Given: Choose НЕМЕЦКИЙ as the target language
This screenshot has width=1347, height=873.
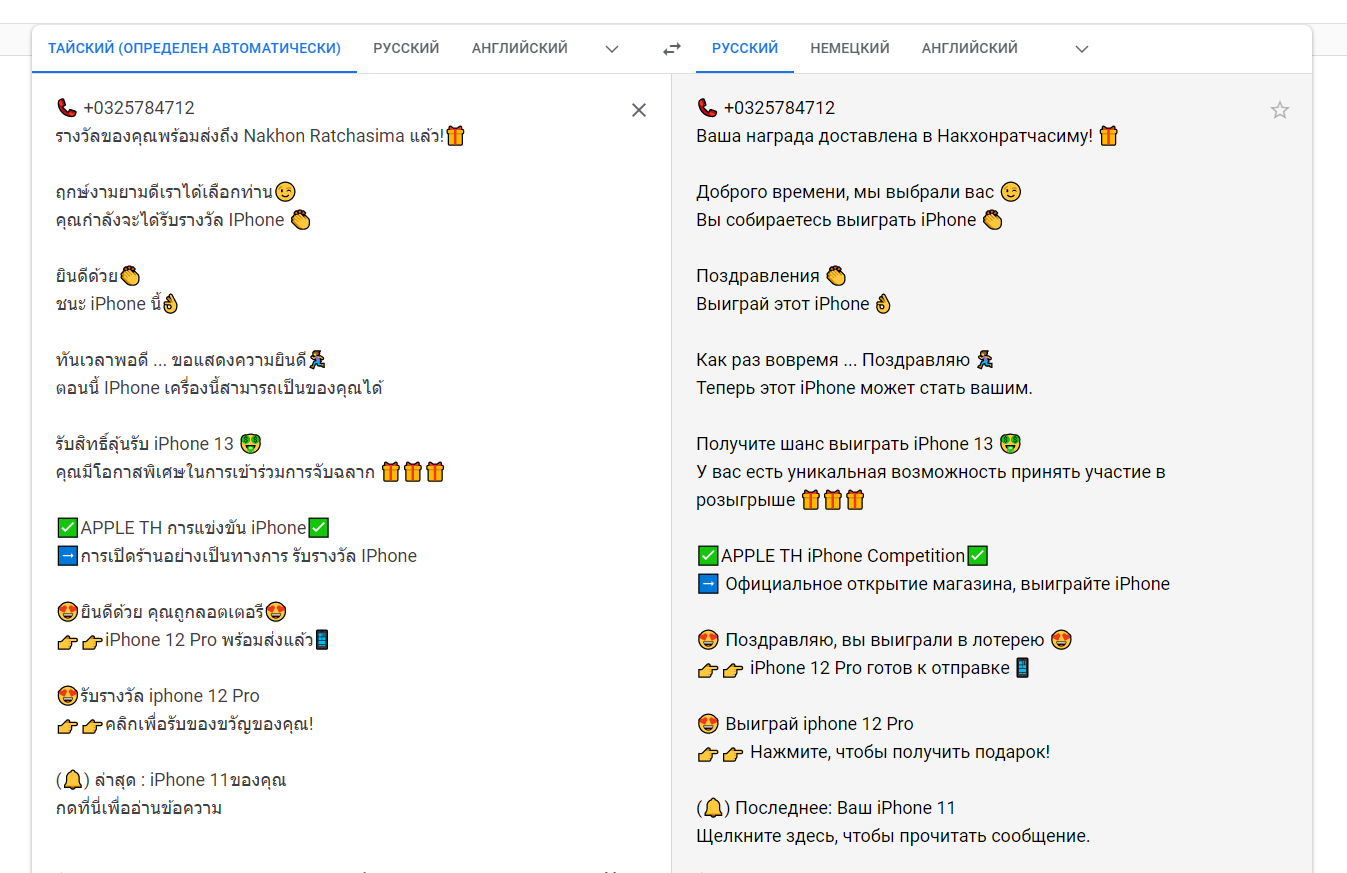Looking at the screenshot, I should tap(850, 48).
